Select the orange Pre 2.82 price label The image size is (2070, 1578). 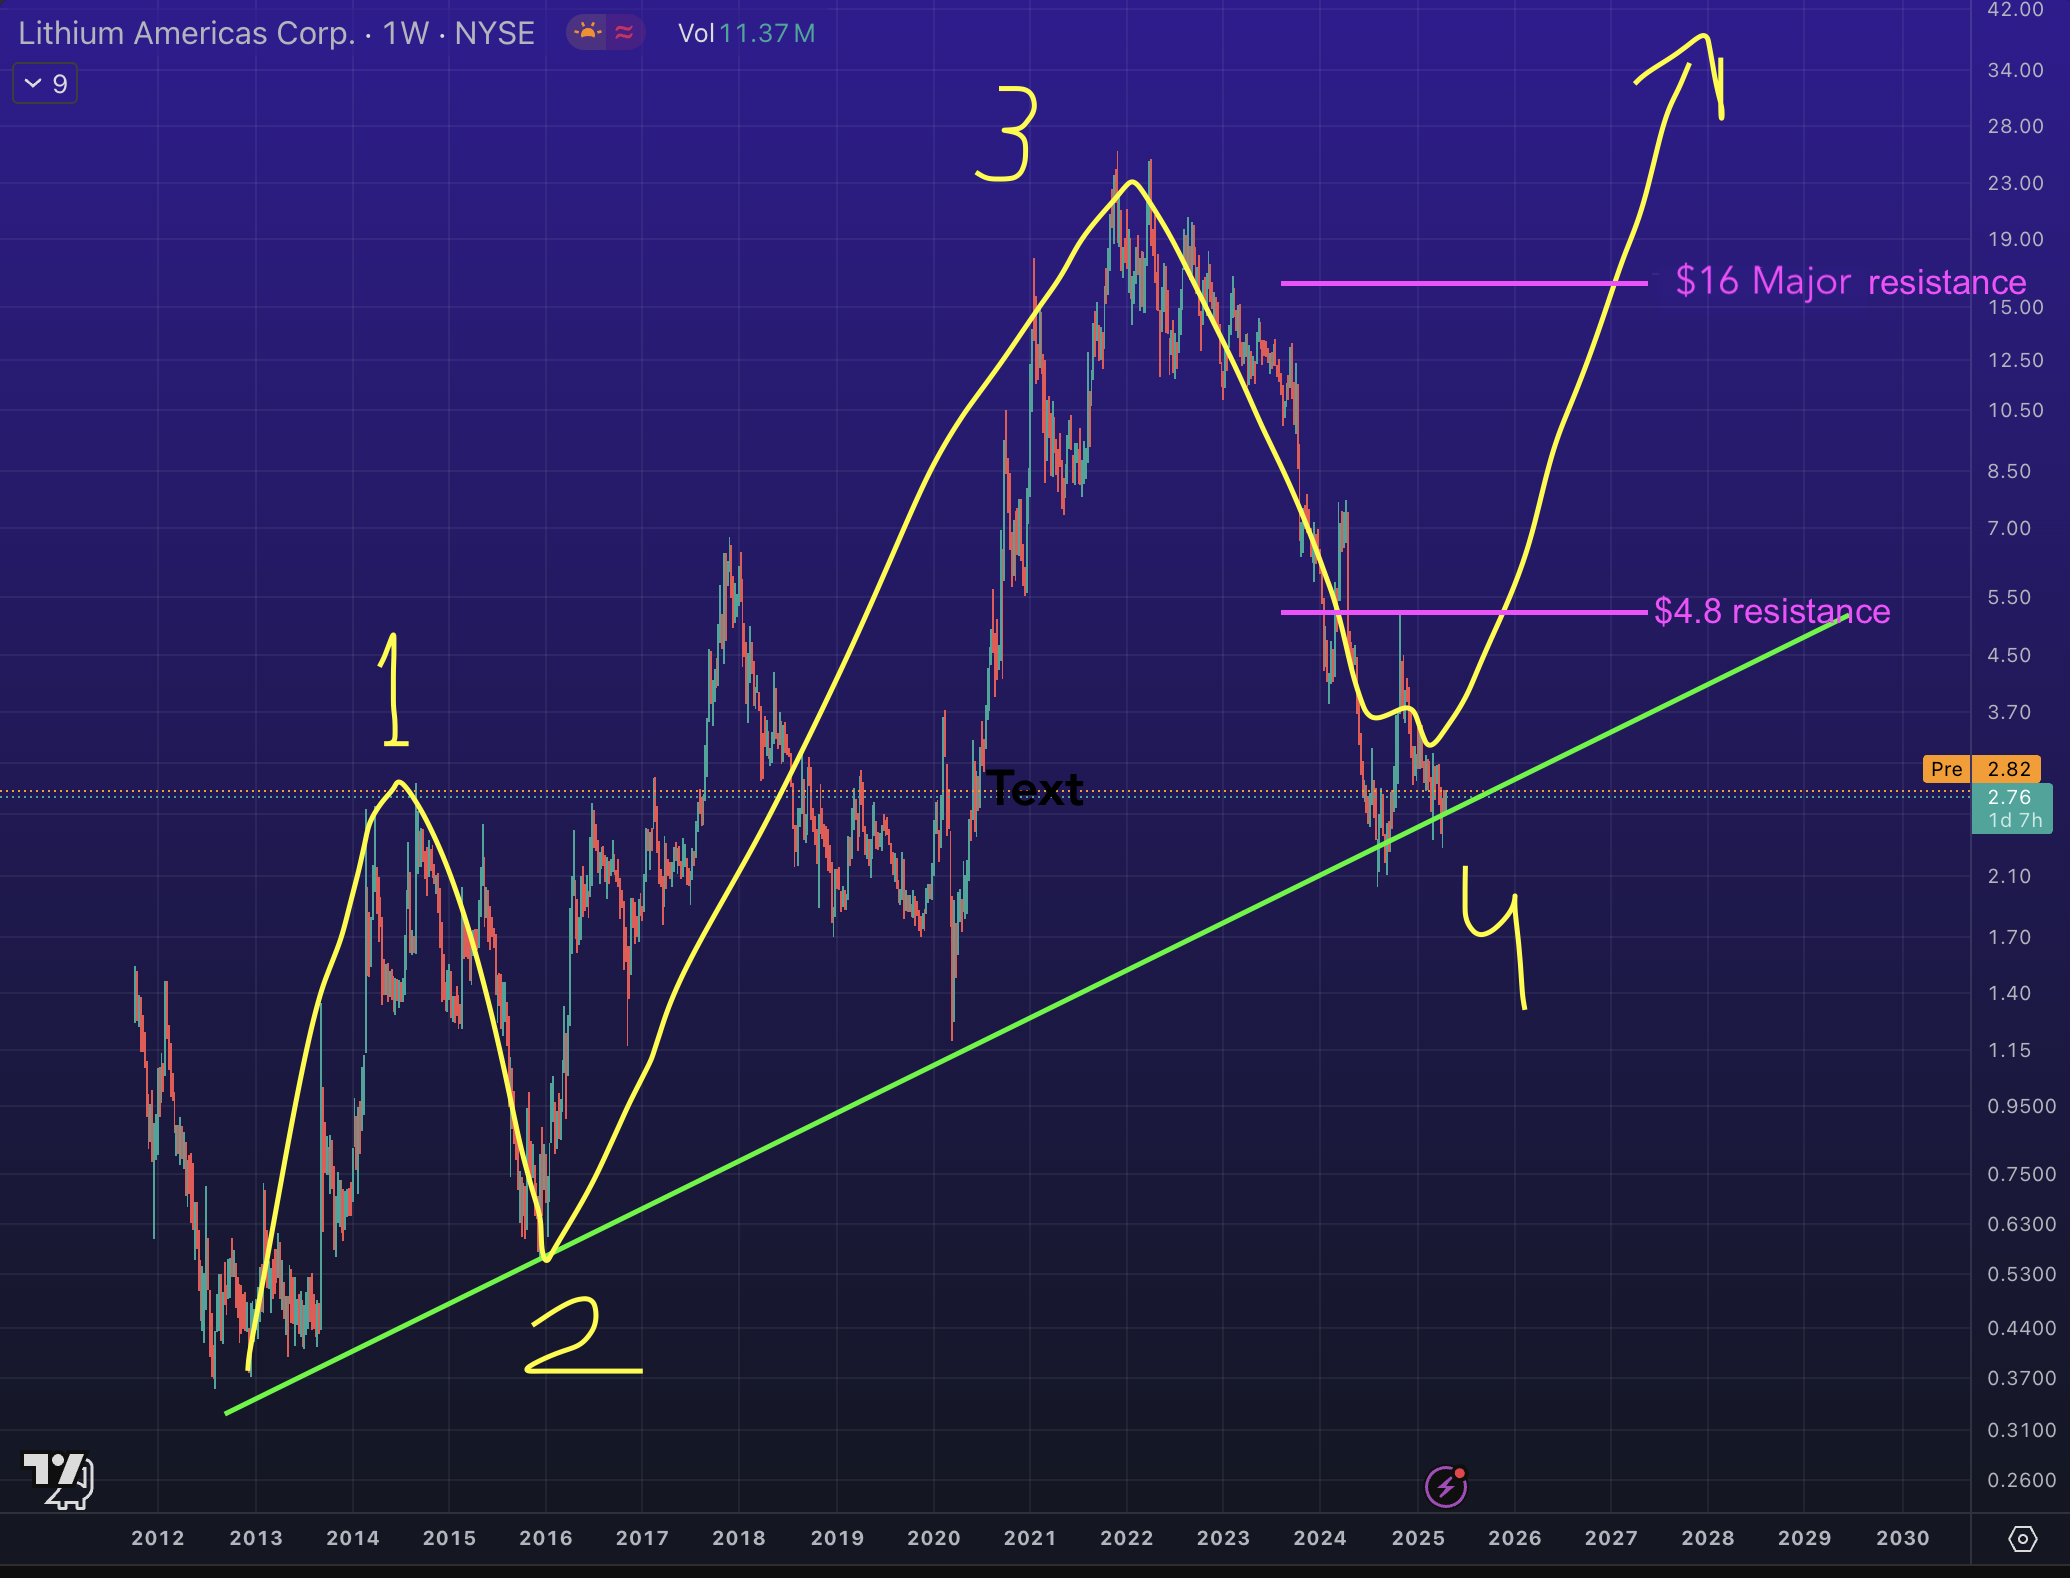1981,769
